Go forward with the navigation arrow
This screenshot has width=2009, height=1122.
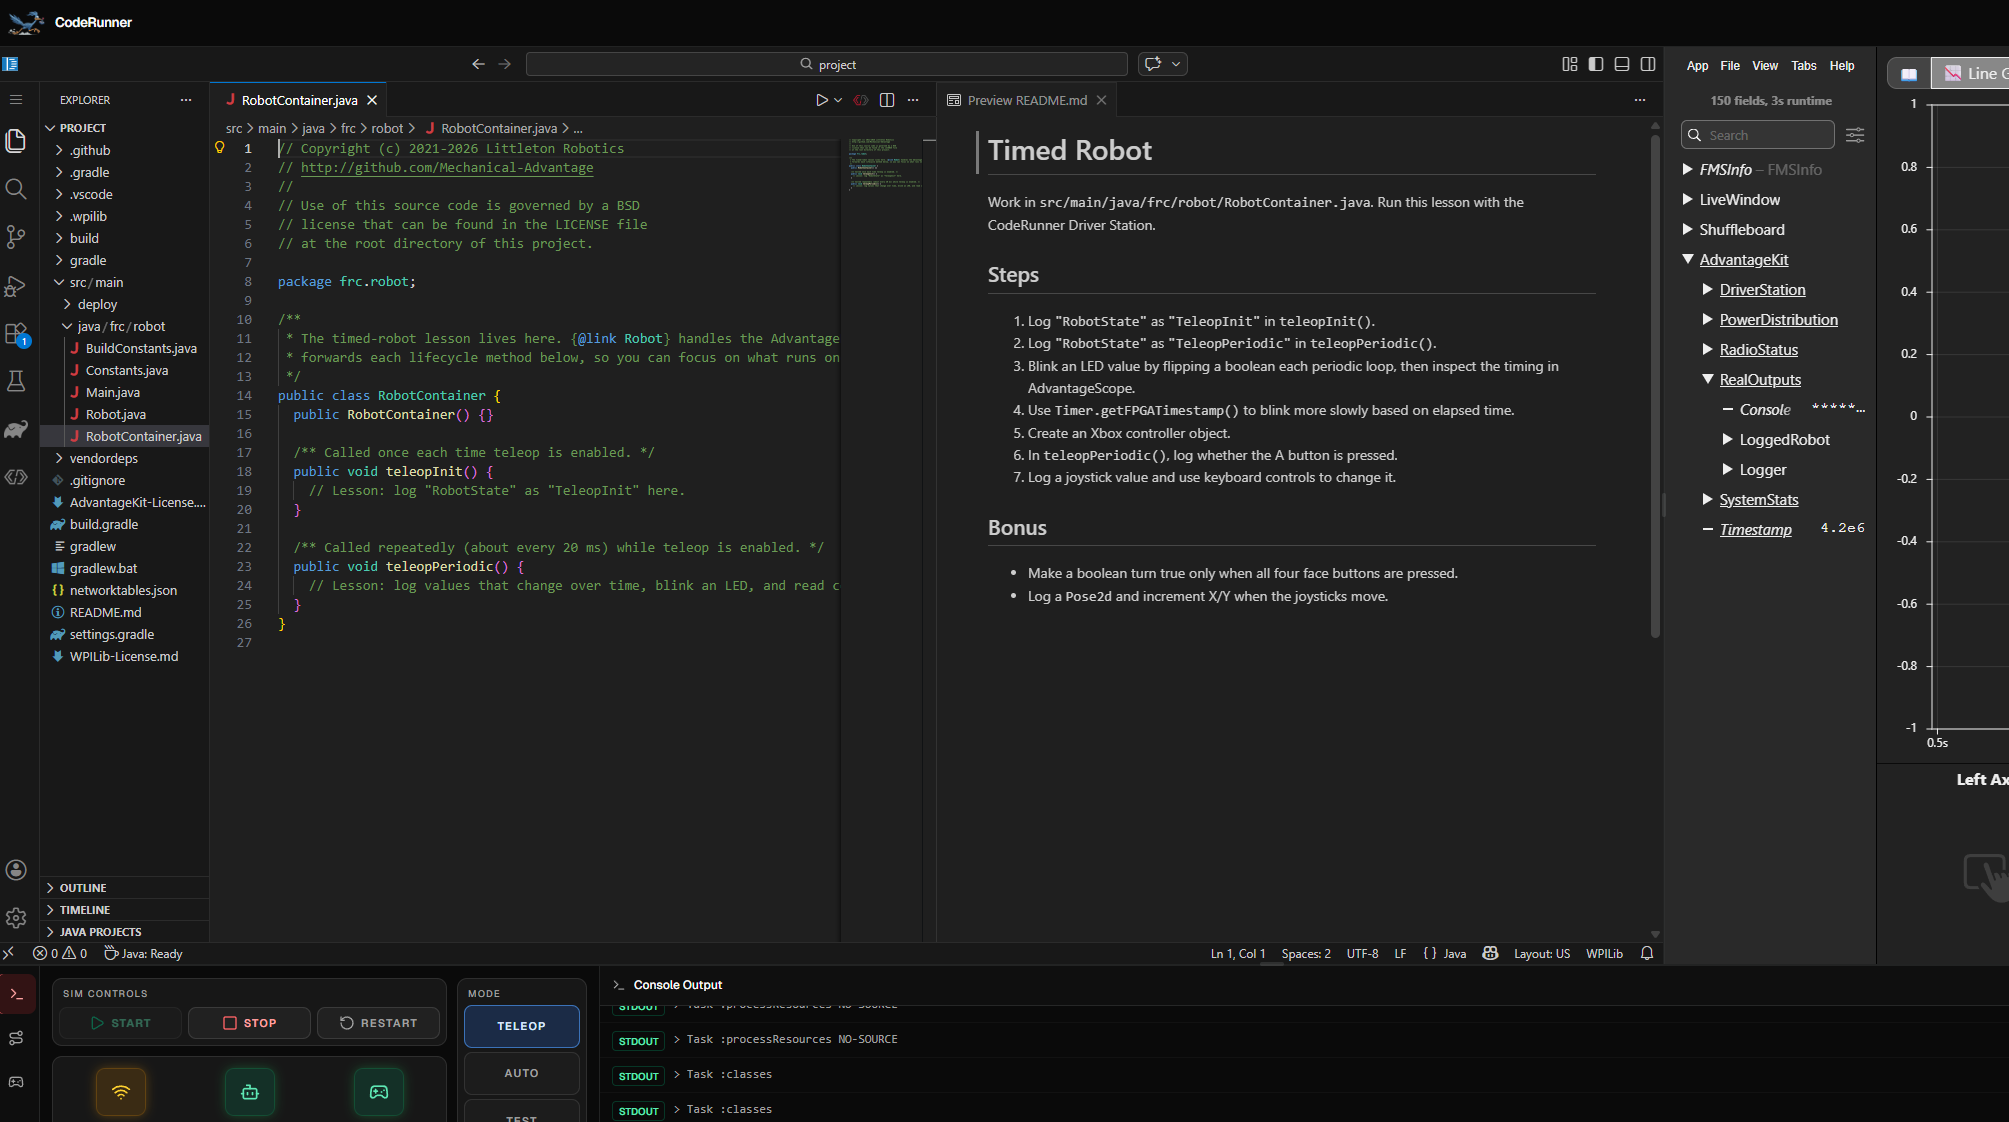coord(505,64)
